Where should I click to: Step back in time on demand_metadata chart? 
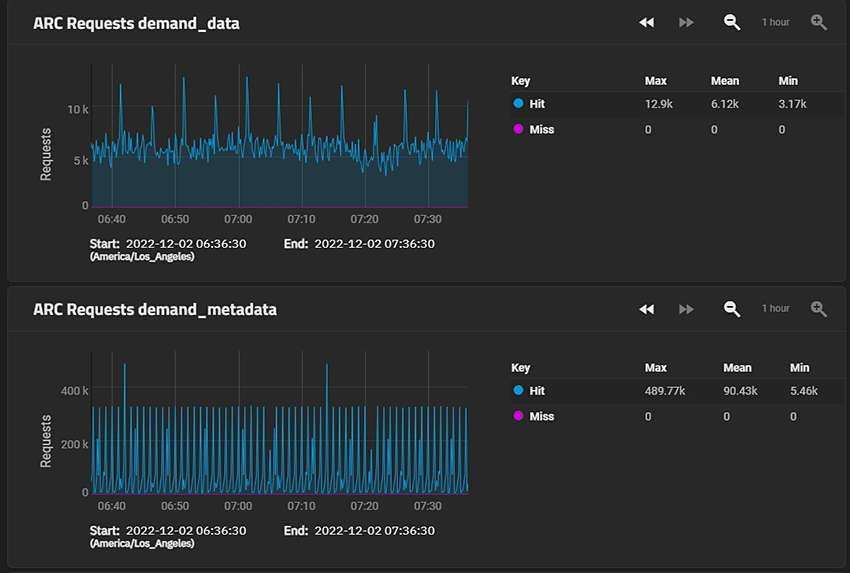pyautogui.click(x=646, y=309)
